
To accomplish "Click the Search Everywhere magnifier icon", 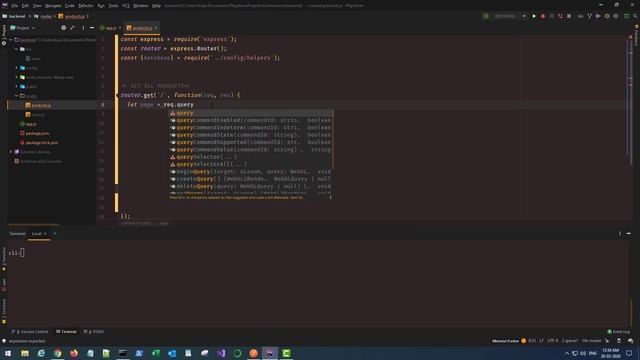I will point(635,16).
